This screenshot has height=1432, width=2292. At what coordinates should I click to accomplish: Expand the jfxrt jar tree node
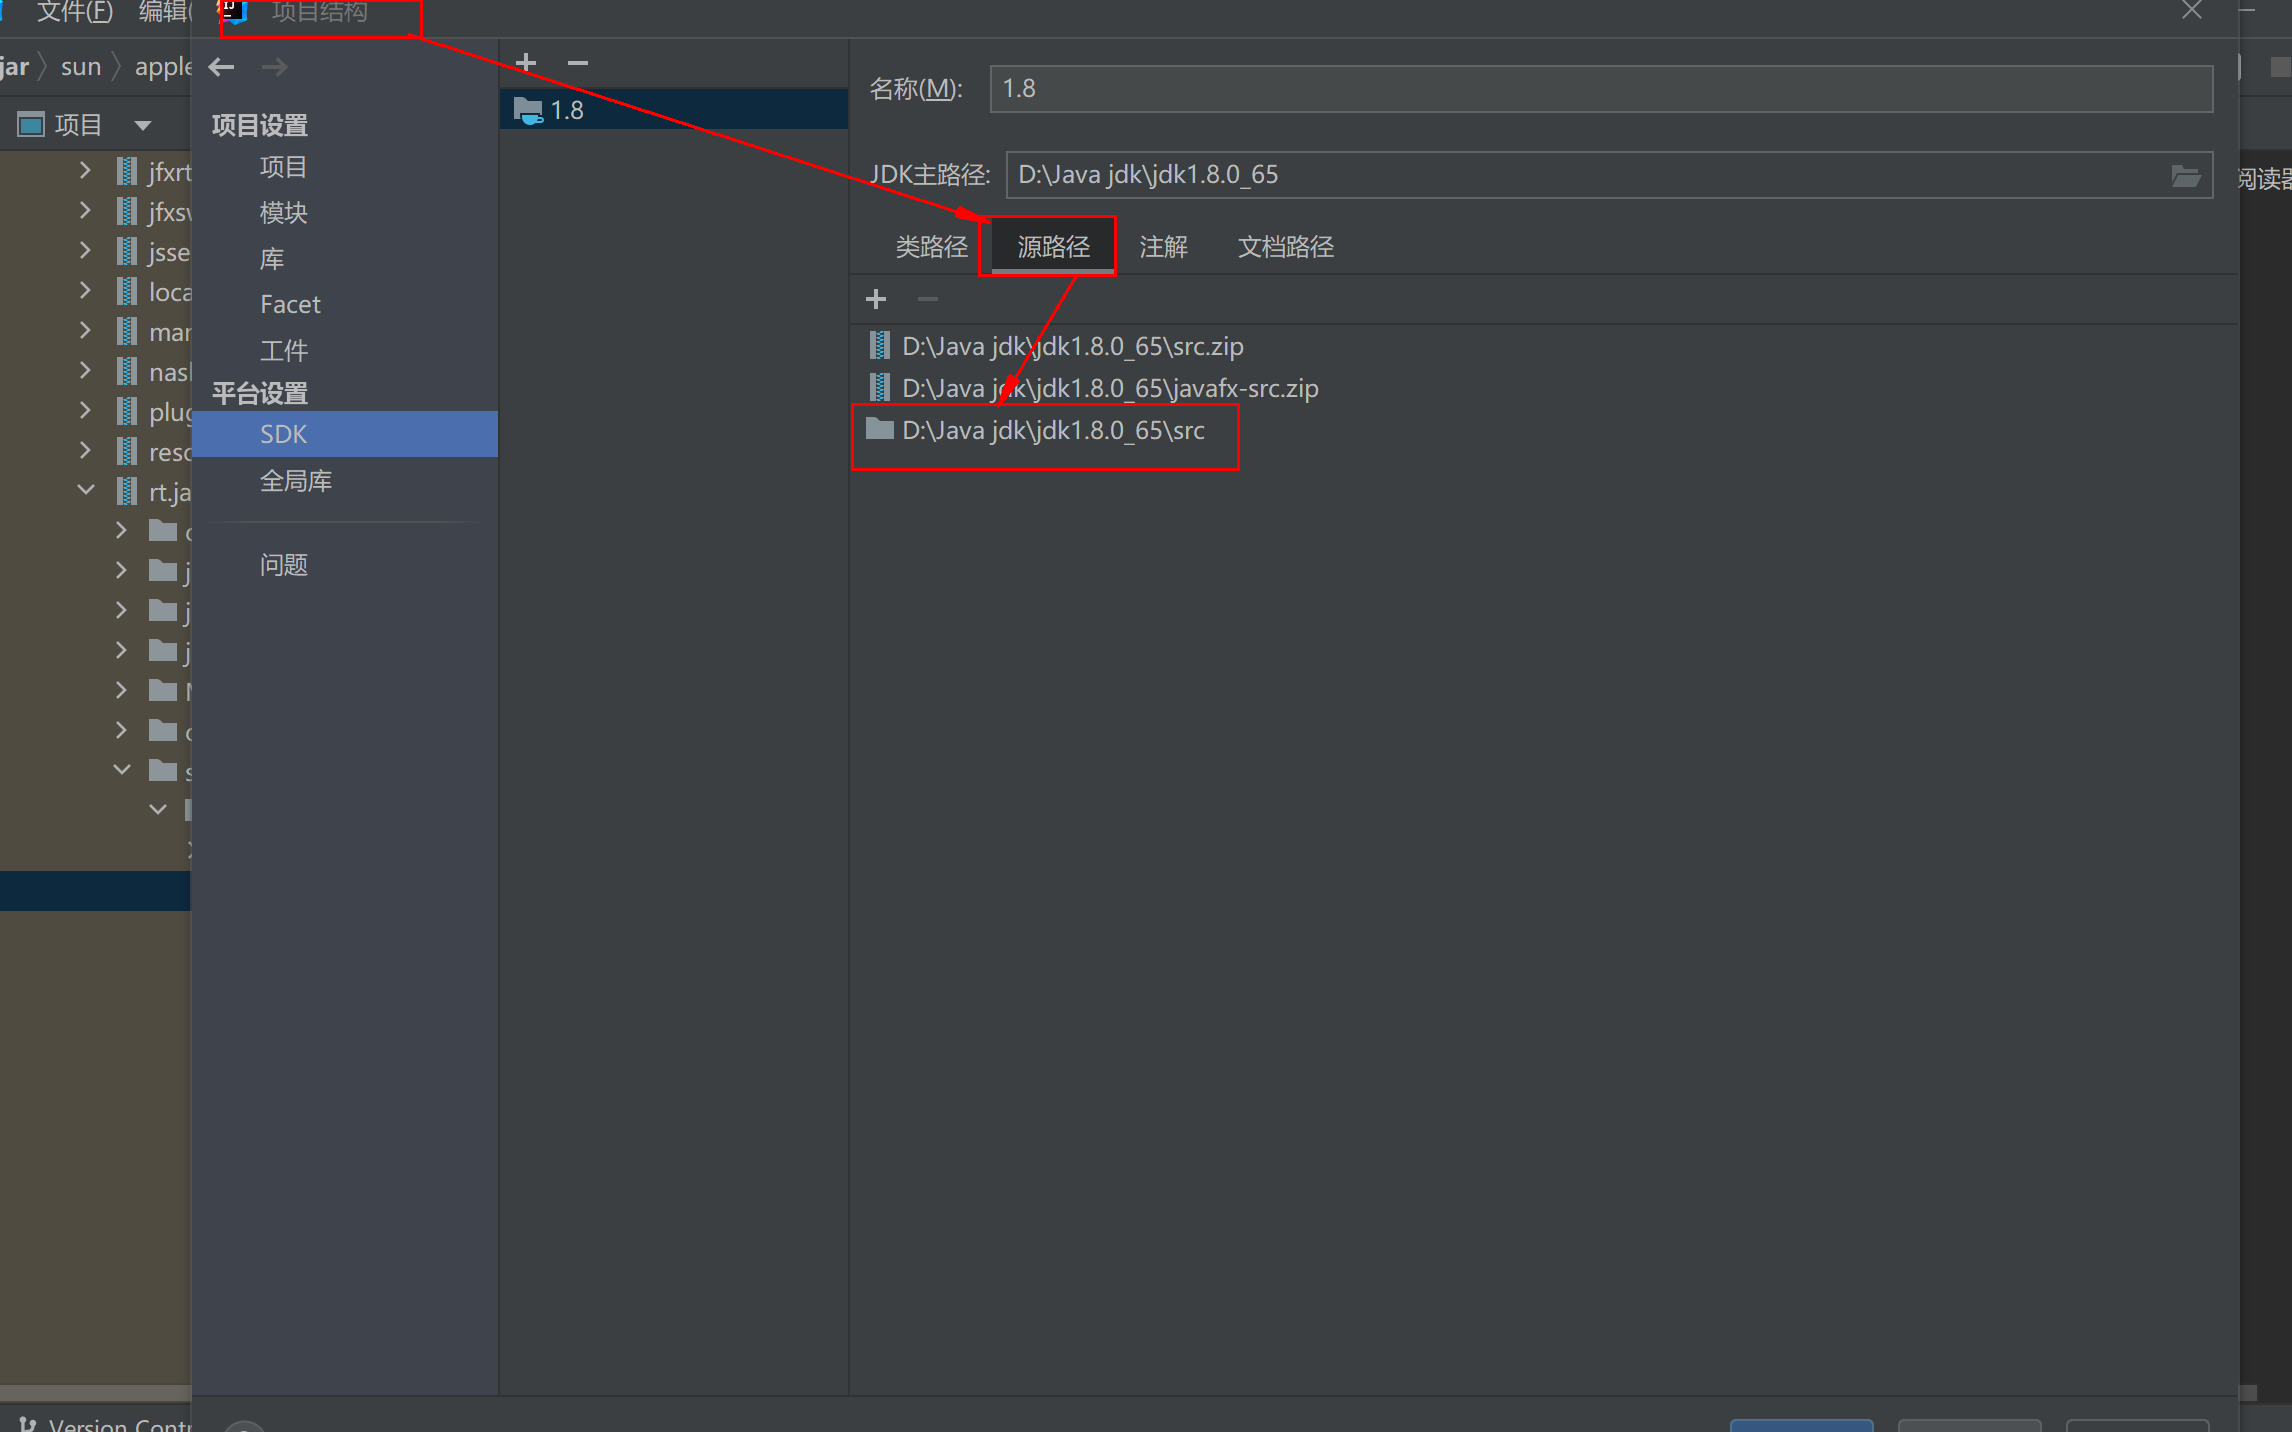(85, 171)
